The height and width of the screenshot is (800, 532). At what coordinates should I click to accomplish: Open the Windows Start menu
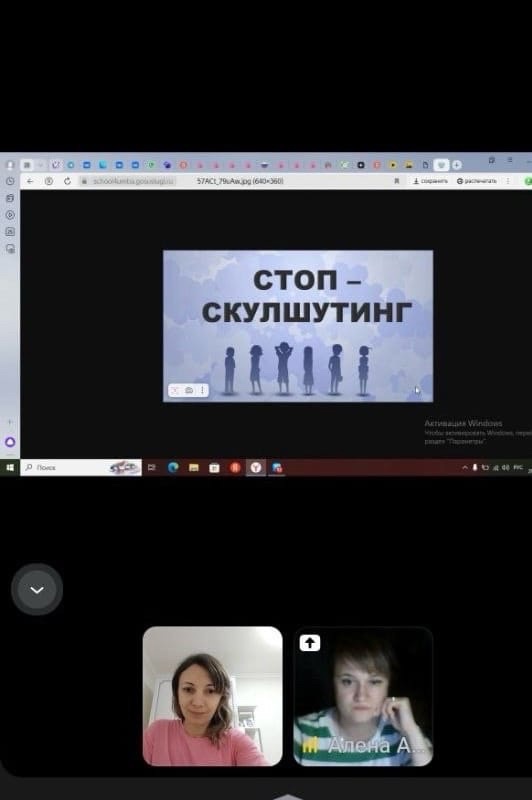(x=10, y=467)
